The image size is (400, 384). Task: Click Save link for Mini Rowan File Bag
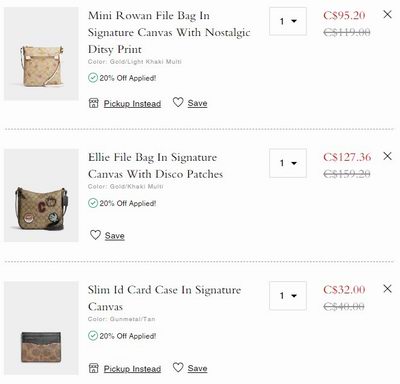[x=197, y=103]
